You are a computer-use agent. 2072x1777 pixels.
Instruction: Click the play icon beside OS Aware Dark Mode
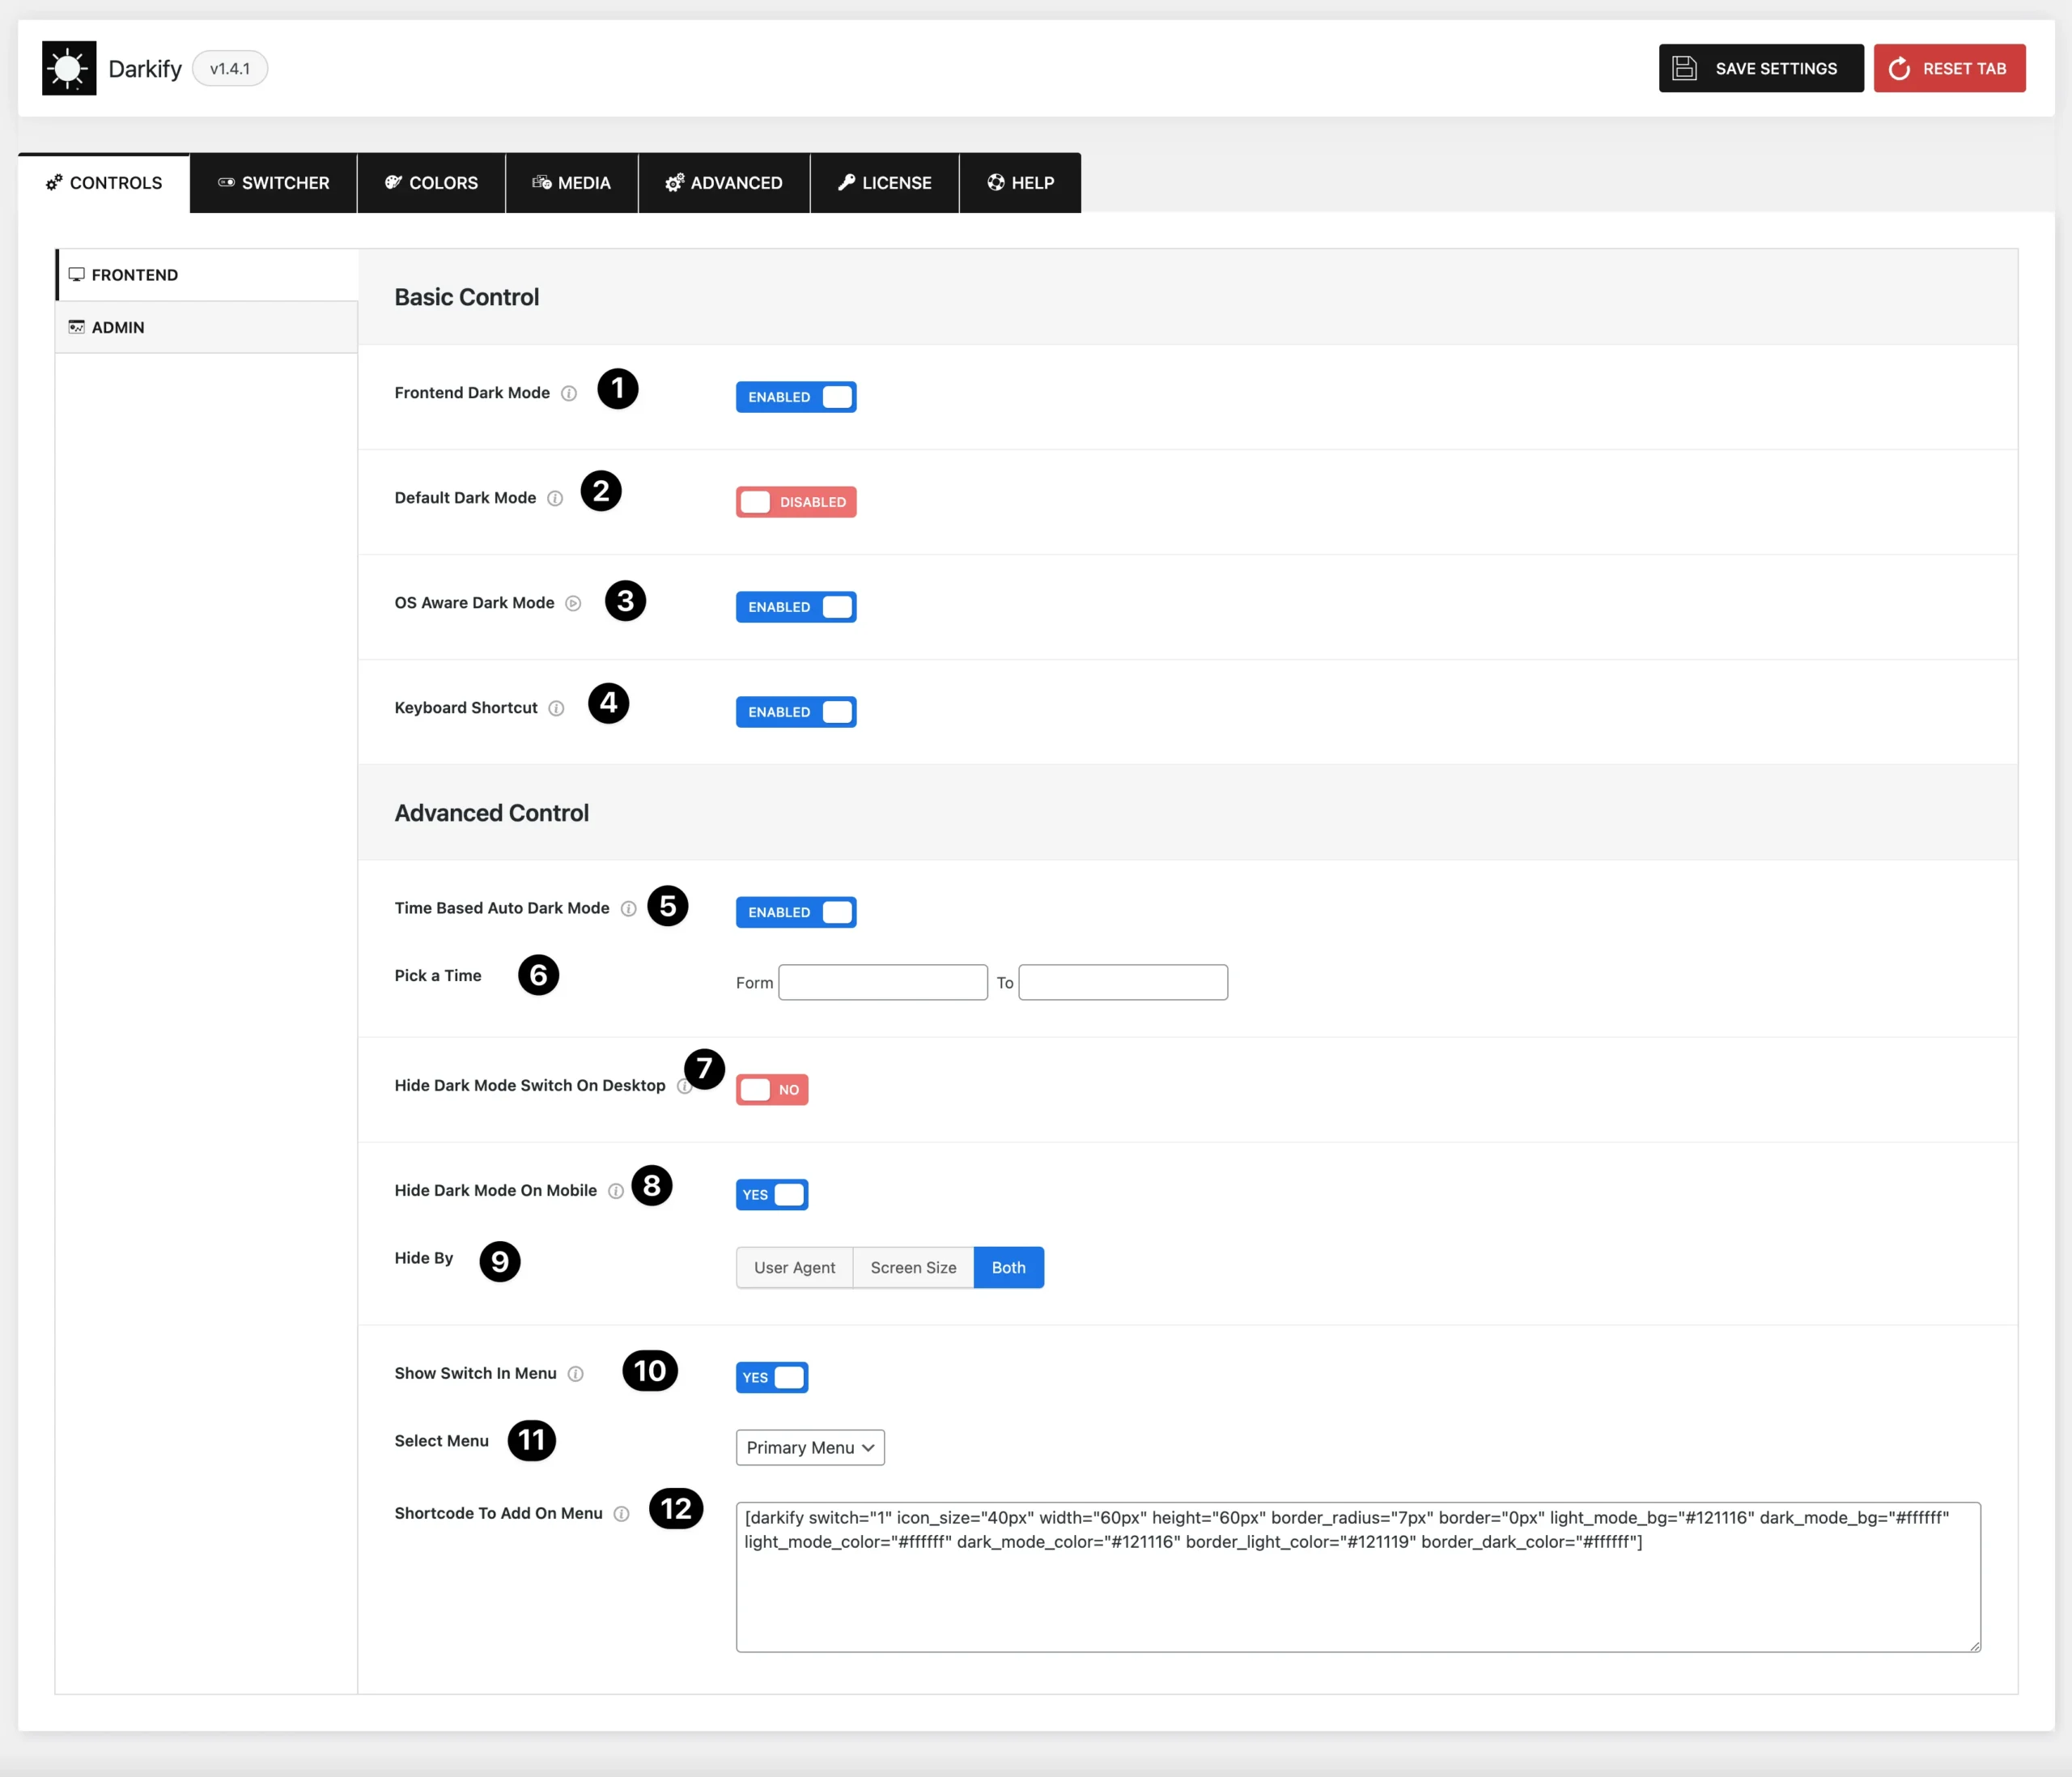573,603
